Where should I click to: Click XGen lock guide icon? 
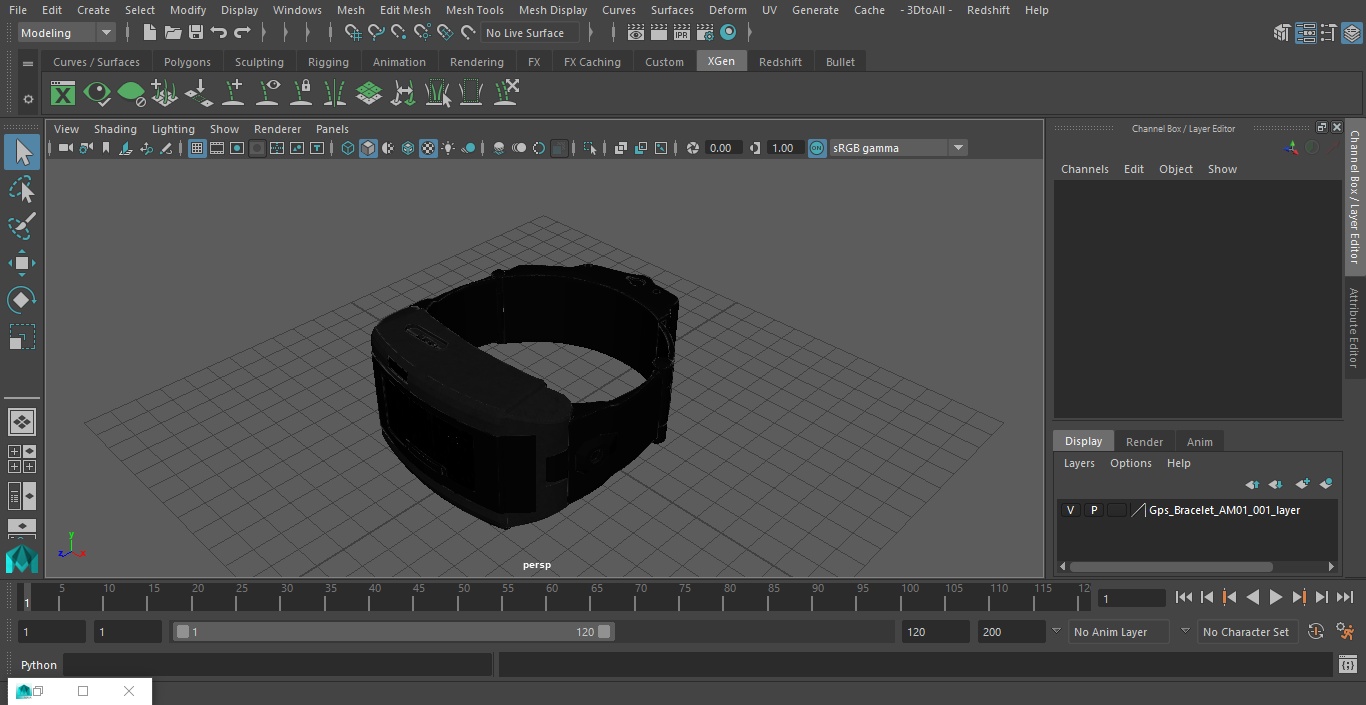301,94
